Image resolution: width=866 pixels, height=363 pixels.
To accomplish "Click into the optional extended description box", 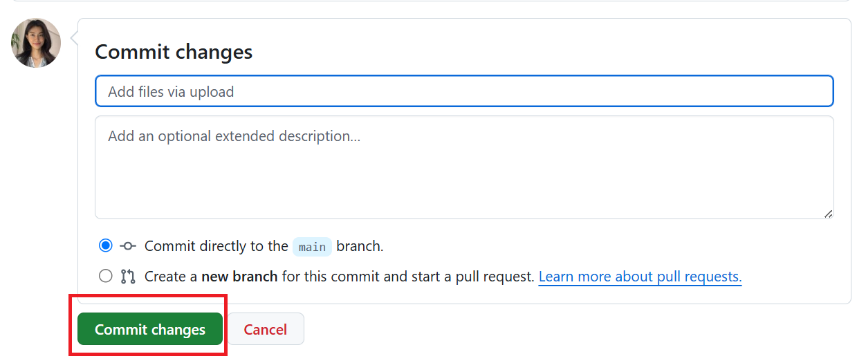I will 464,167.
